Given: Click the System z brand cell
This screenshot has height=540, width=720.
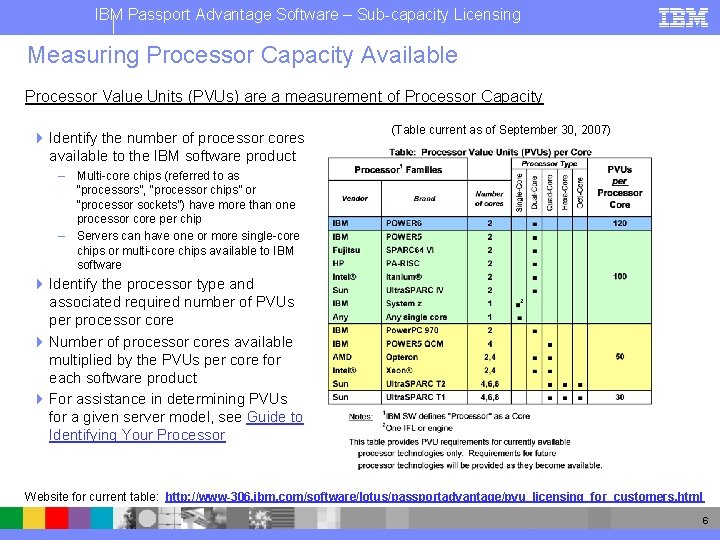Looking at the screenshot, I should click(424, 304).
